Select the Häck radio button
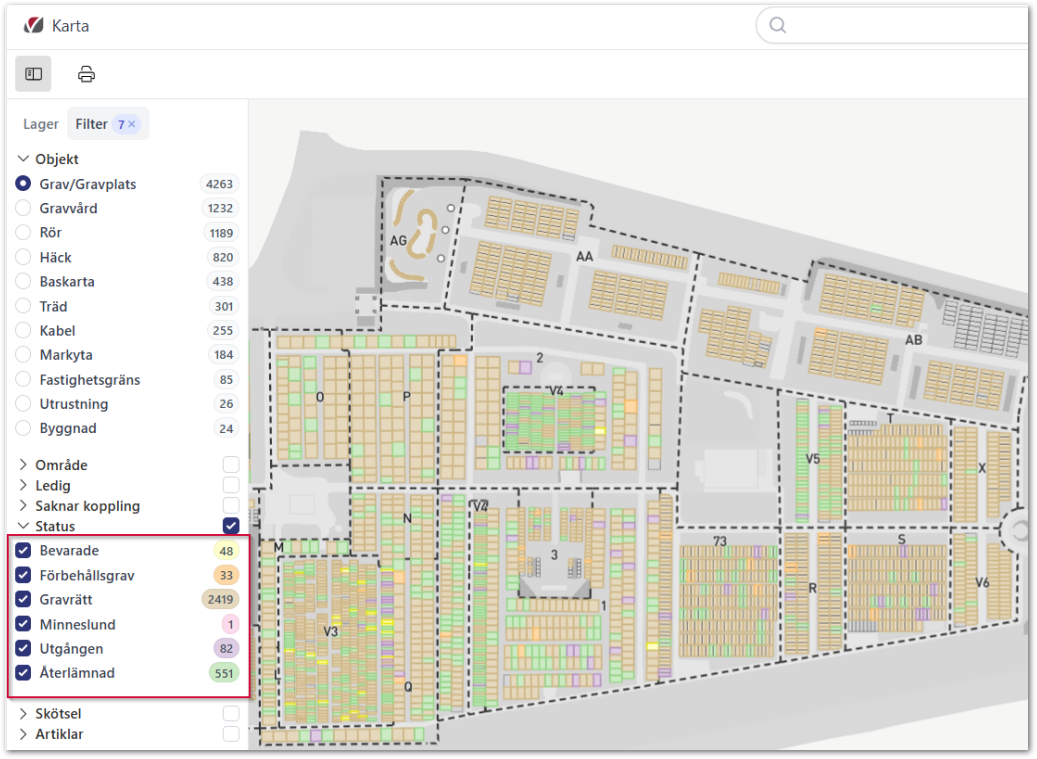This screenshot has width=1037, height=759. coord(23,257)
